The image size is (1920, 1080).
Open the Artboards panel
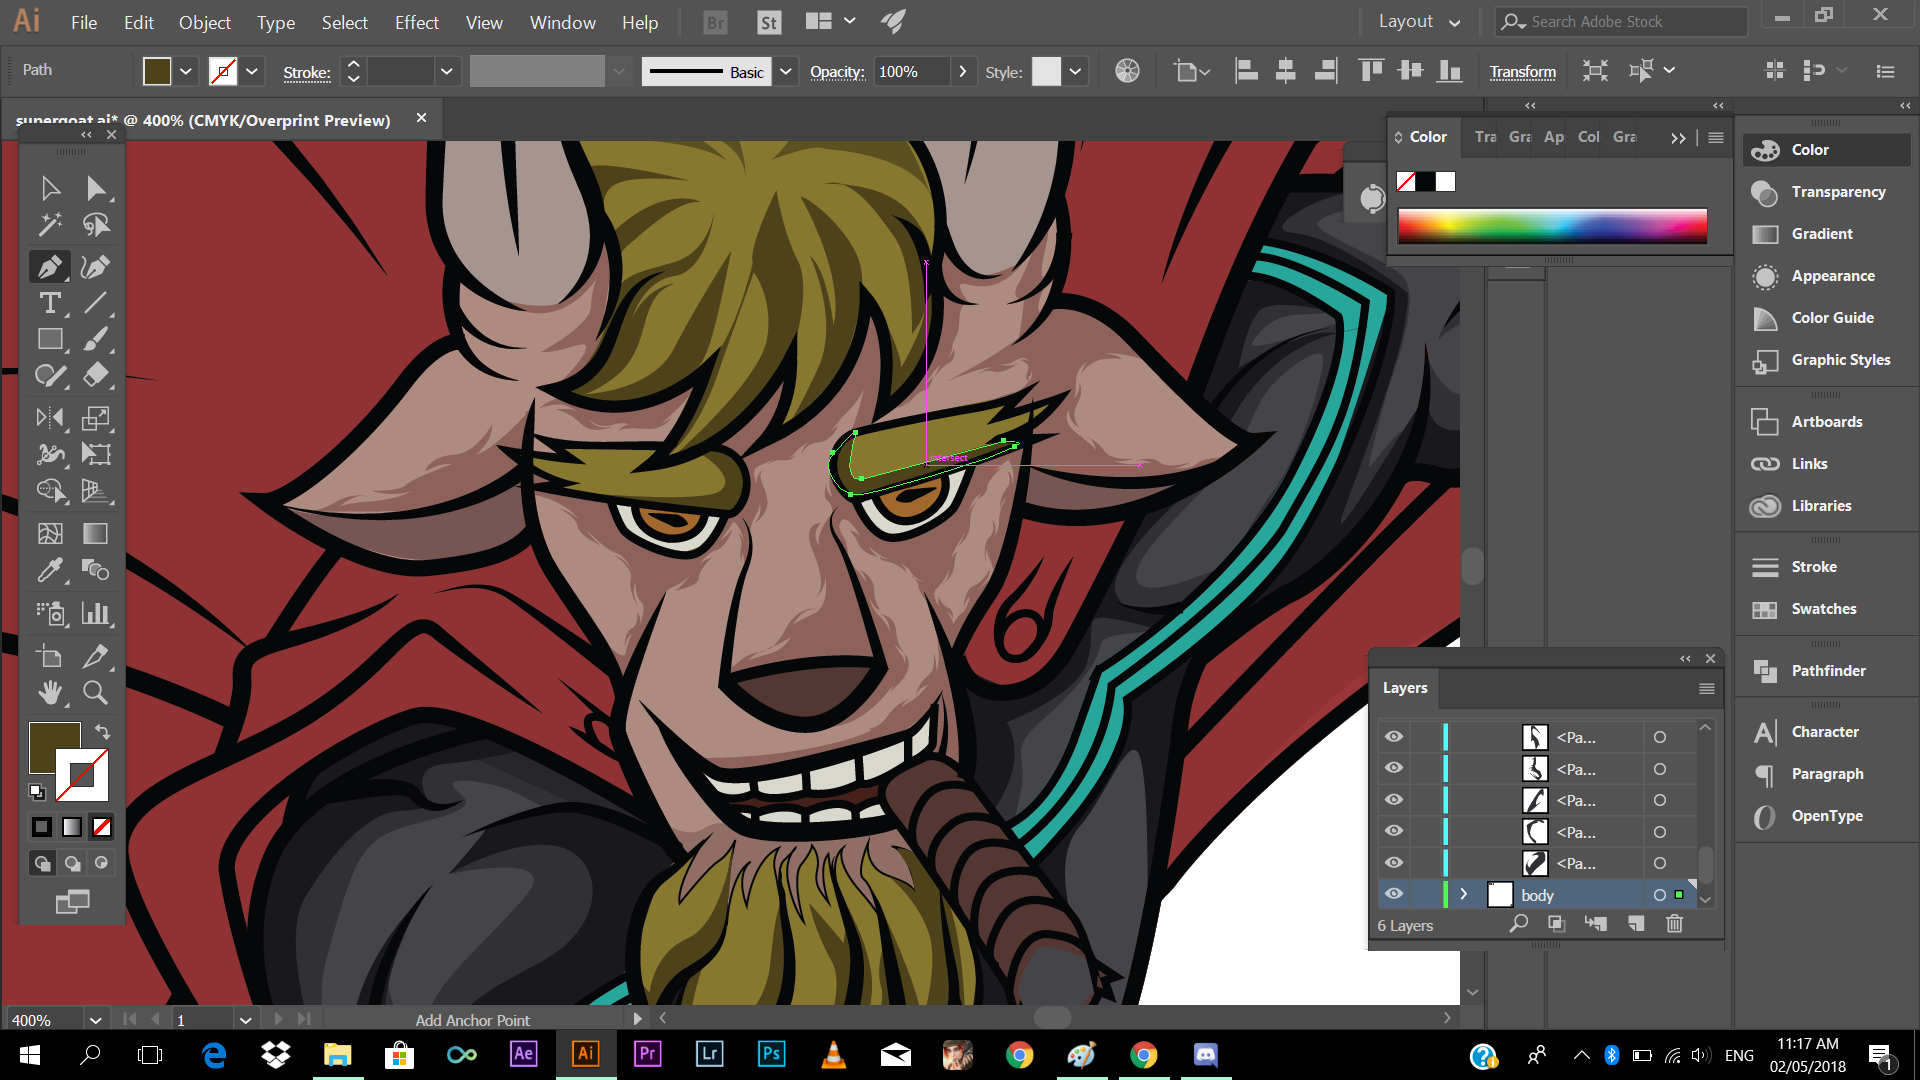pyautogui.click(x=1826, y=422)
